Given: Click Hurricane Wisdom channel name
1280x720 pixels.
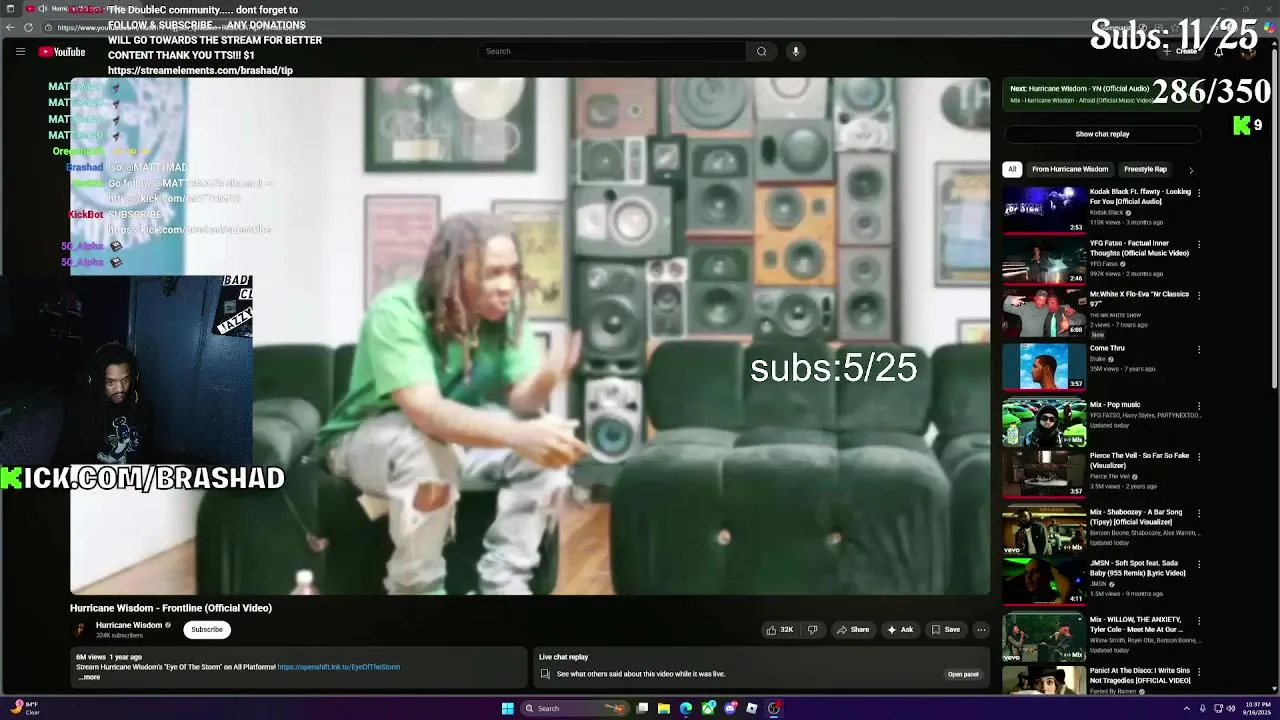Looking at the screenshot, I should [129, 625].
